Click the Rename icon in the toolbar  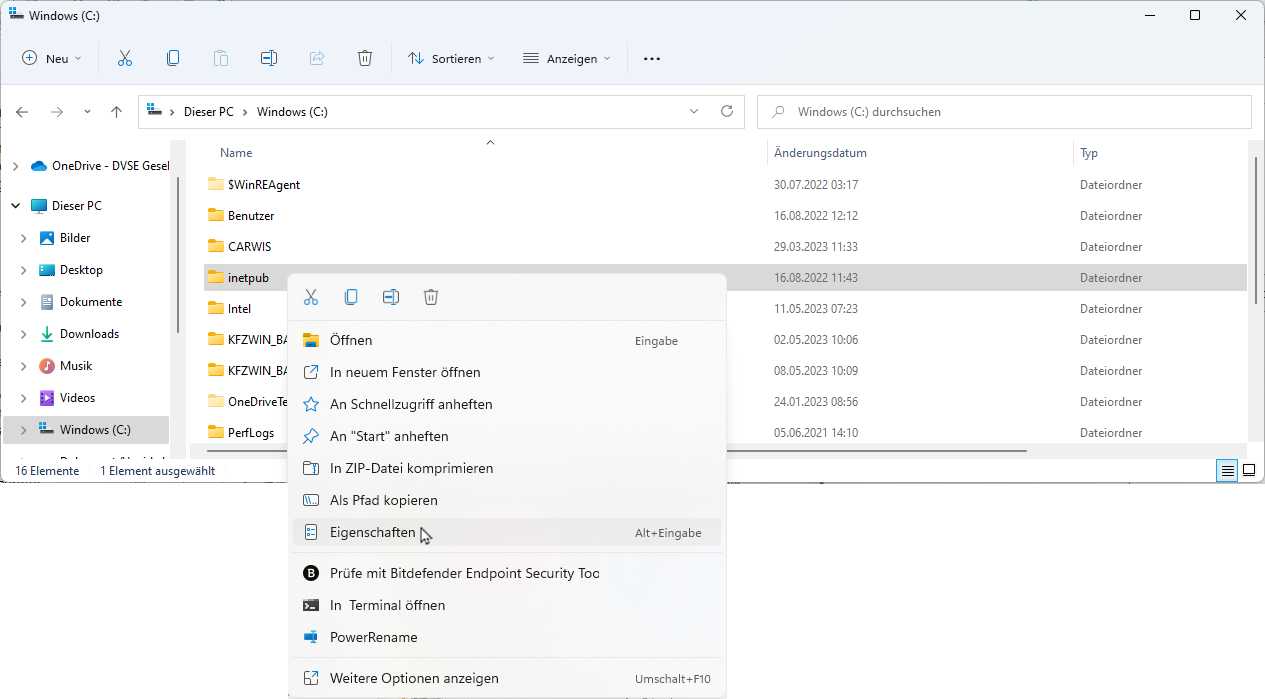point(269,59)
